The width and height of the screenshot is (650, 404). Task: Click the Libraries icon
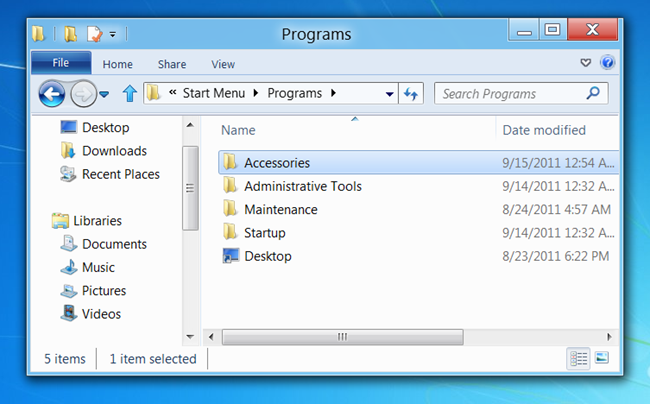(61, 220)
